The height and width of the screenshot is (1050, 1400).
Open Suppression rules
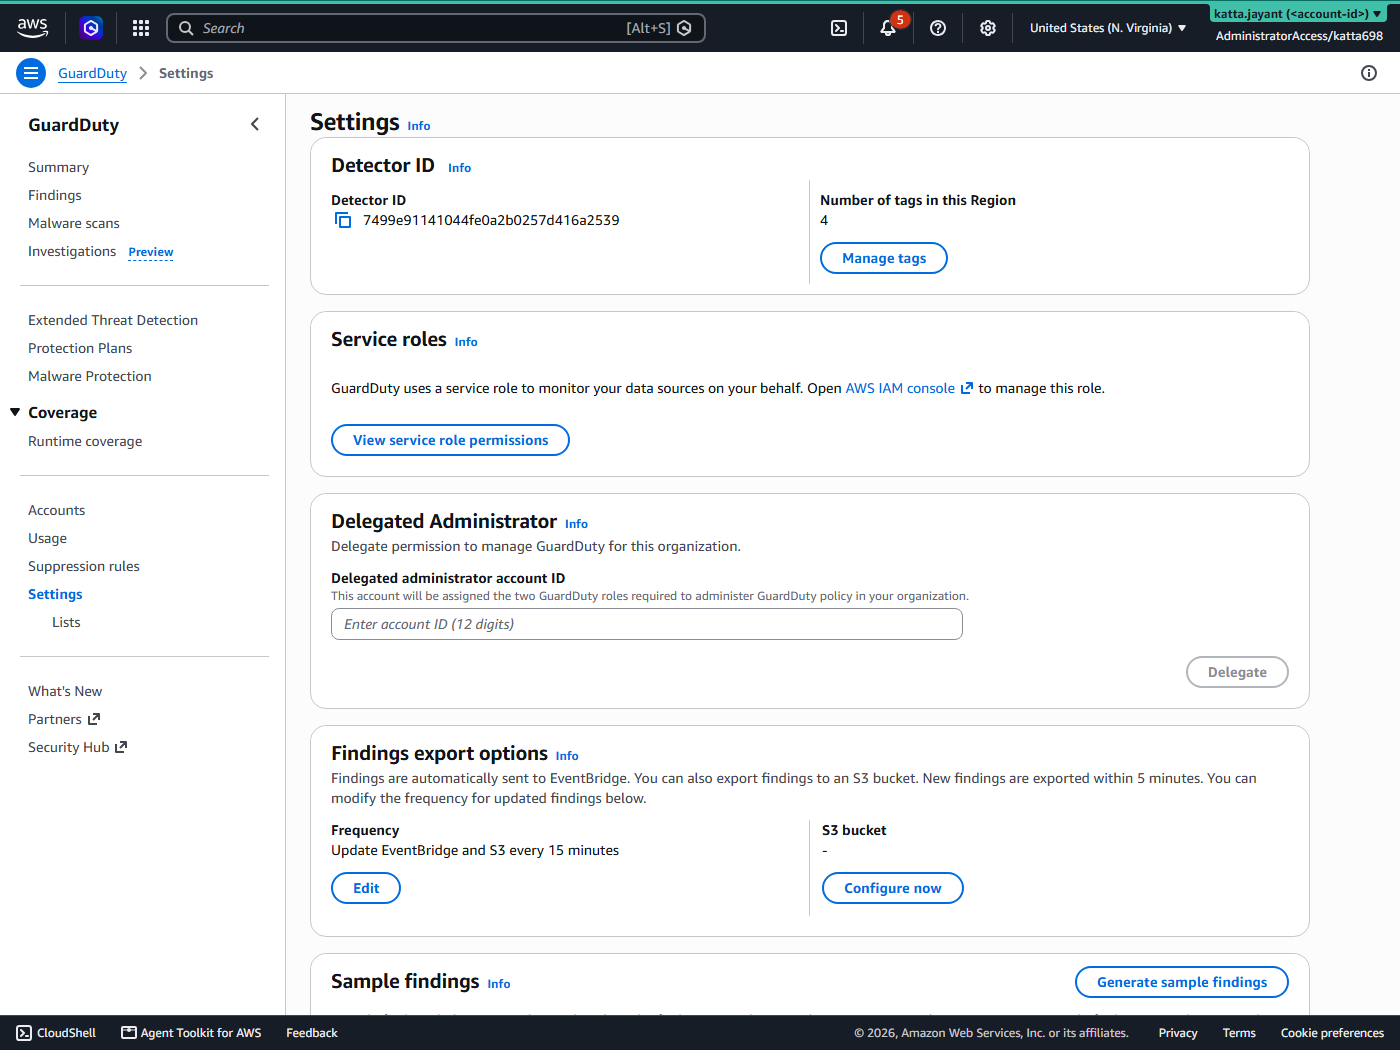[x=84, y=566]
